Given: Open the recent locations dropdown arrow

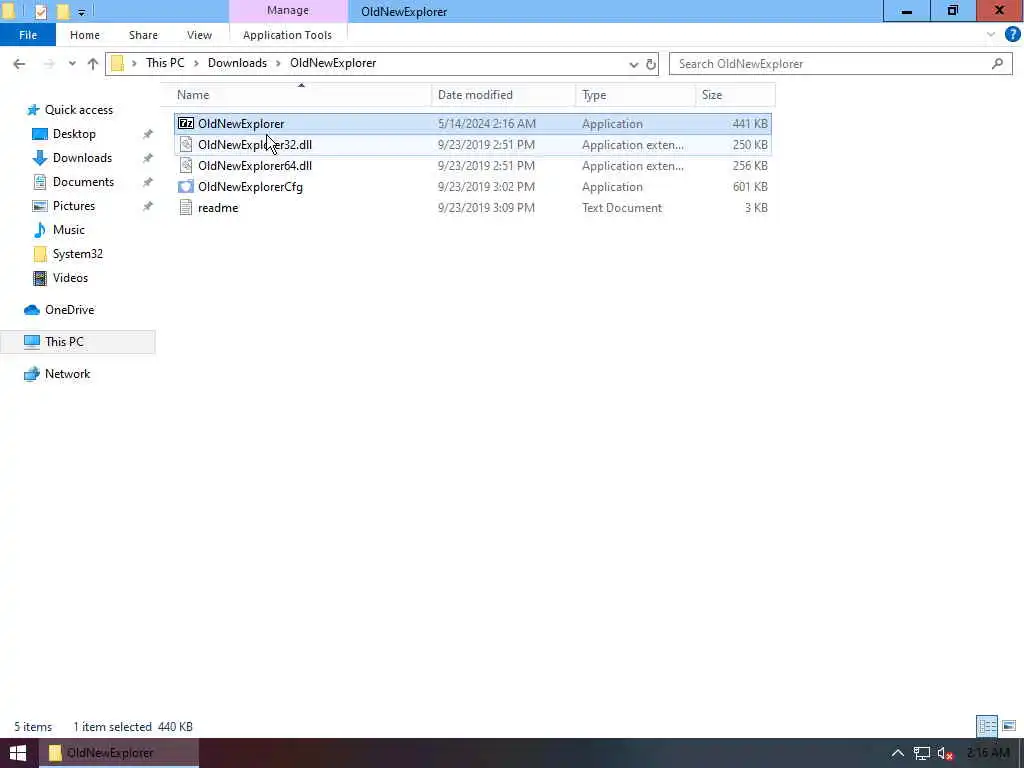Looking at the screenshot, I should 72,63.
